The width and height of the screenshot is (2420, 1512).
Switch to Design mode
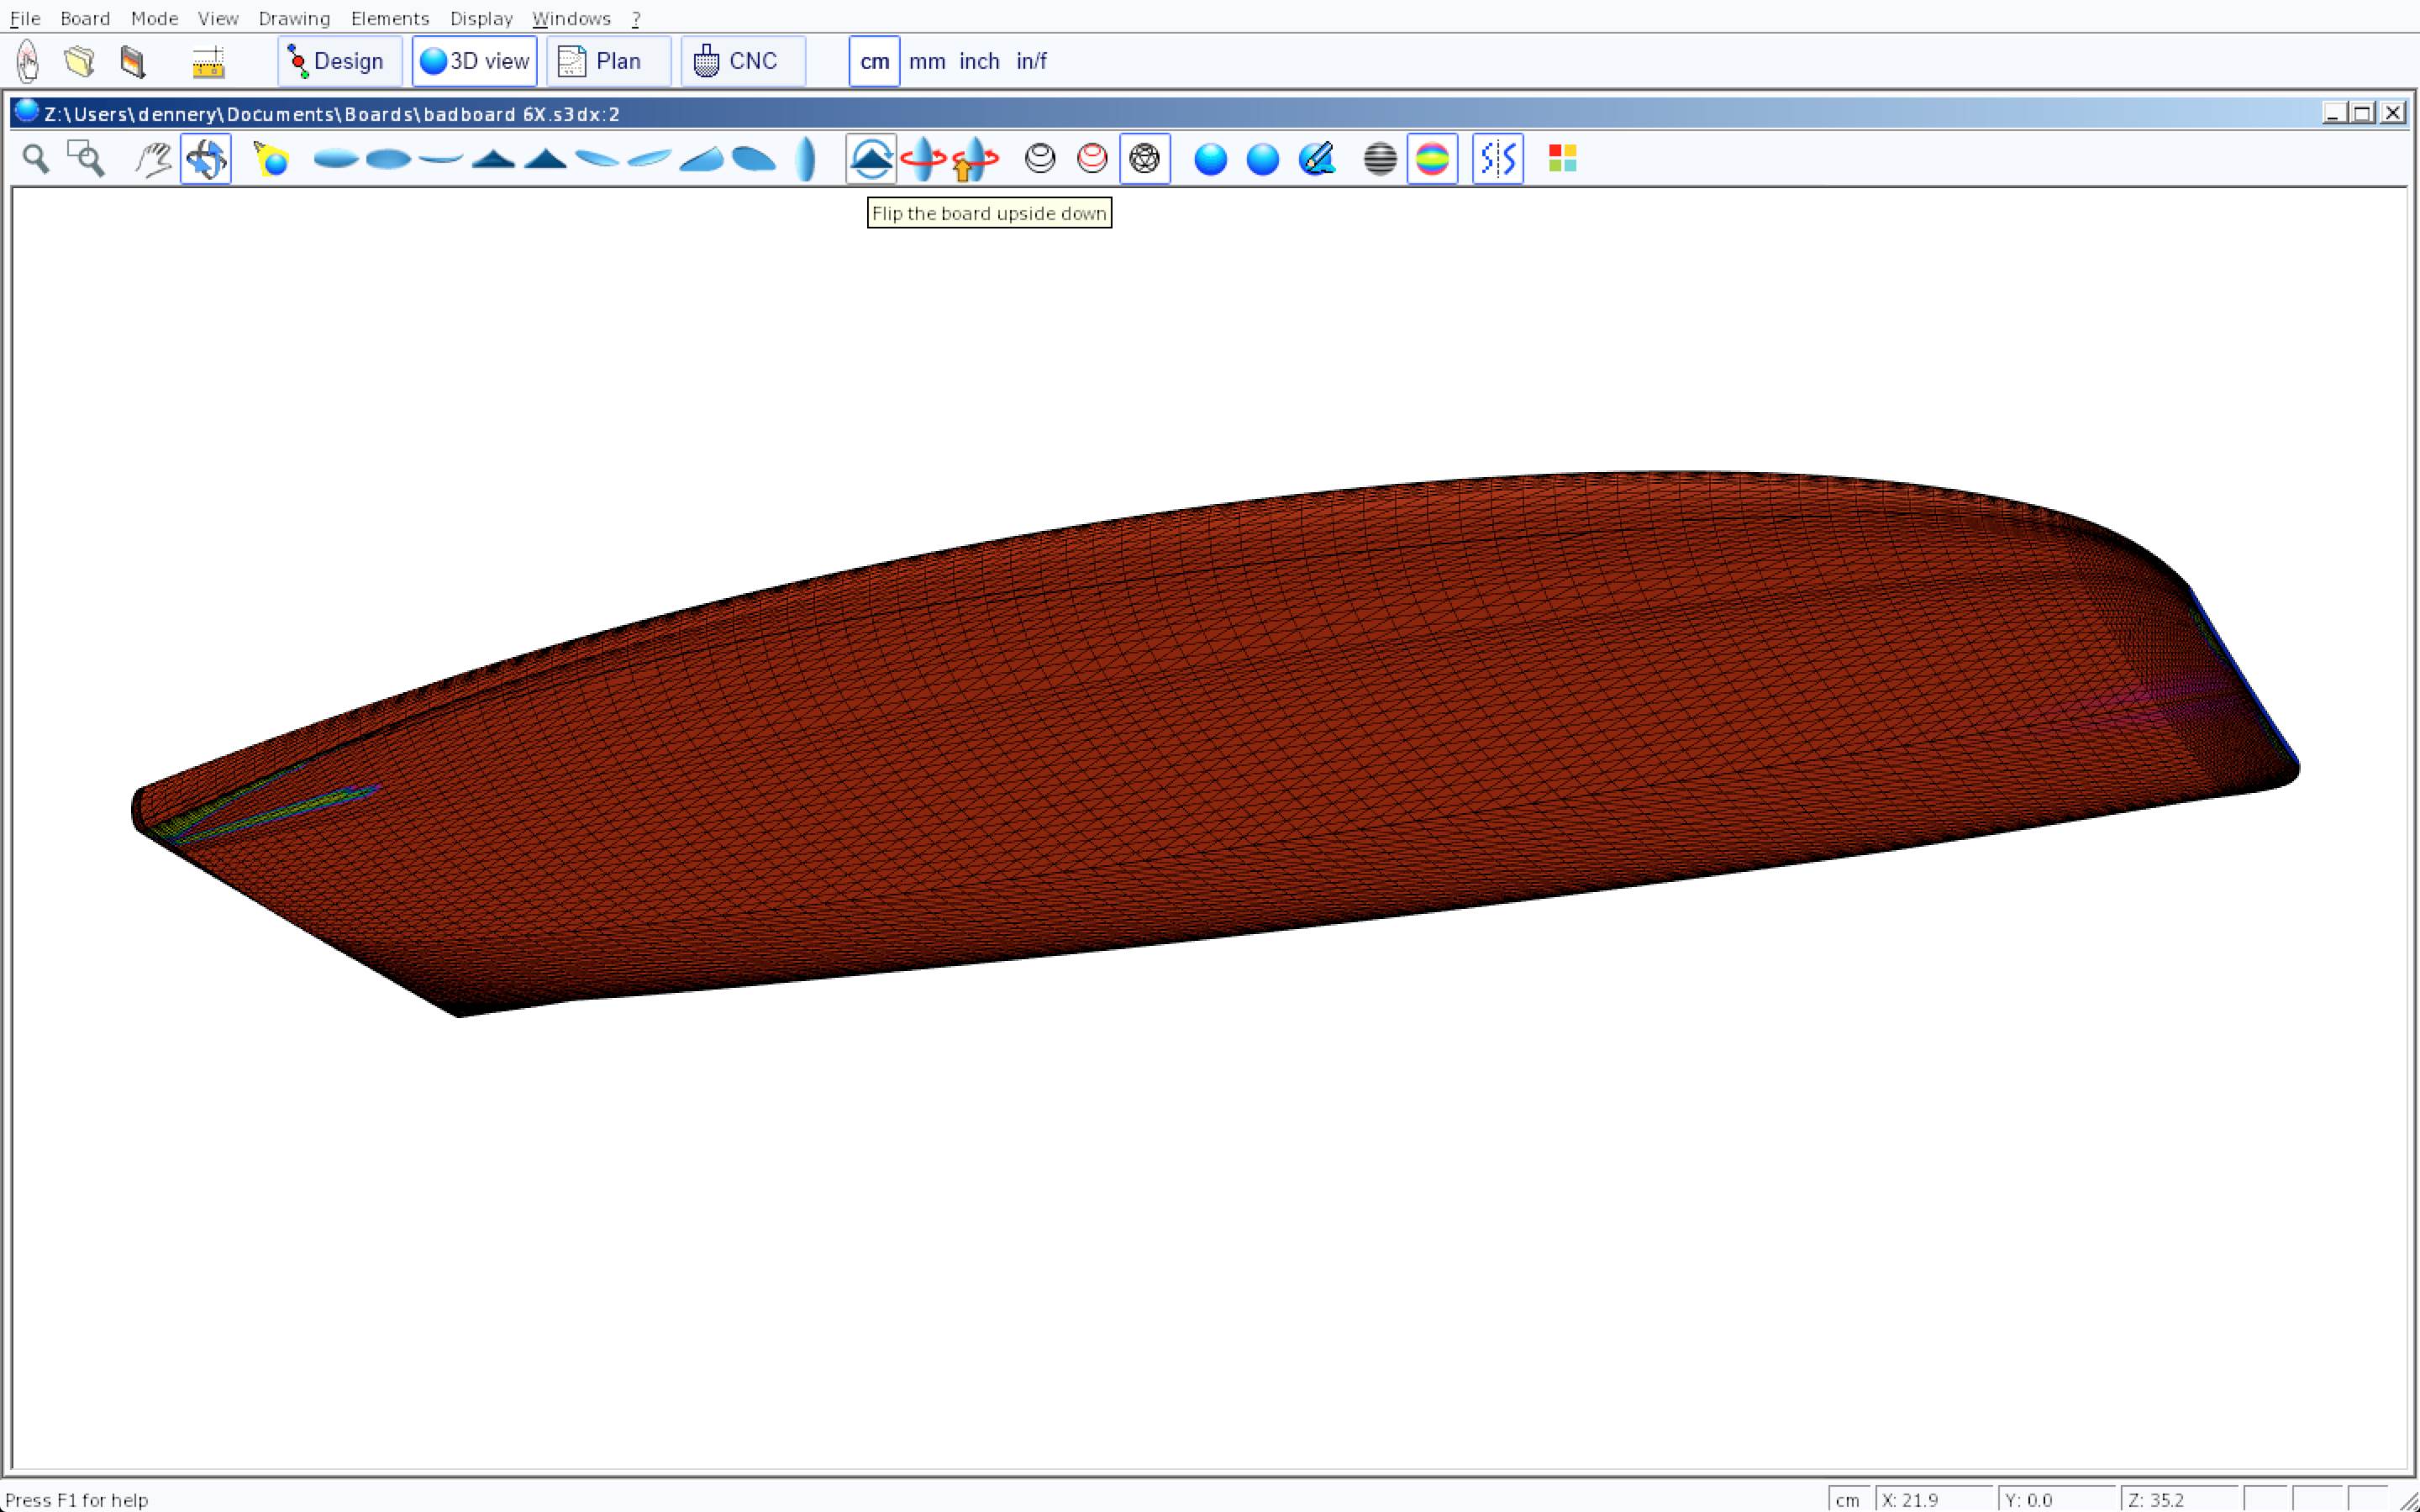[339, 61]
